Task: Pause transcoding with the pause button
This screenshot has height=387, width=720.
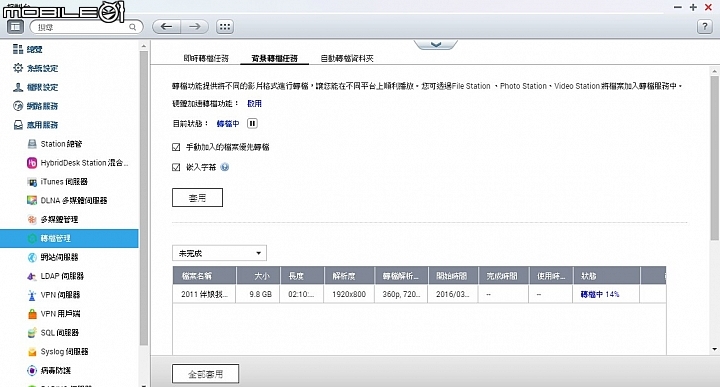Action: point(252,123)
